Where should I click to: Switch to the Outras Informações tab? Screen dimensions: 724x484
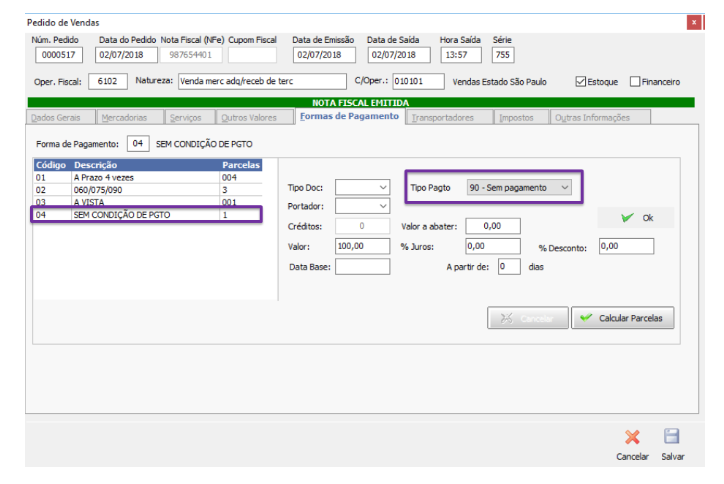coord(600,118)
